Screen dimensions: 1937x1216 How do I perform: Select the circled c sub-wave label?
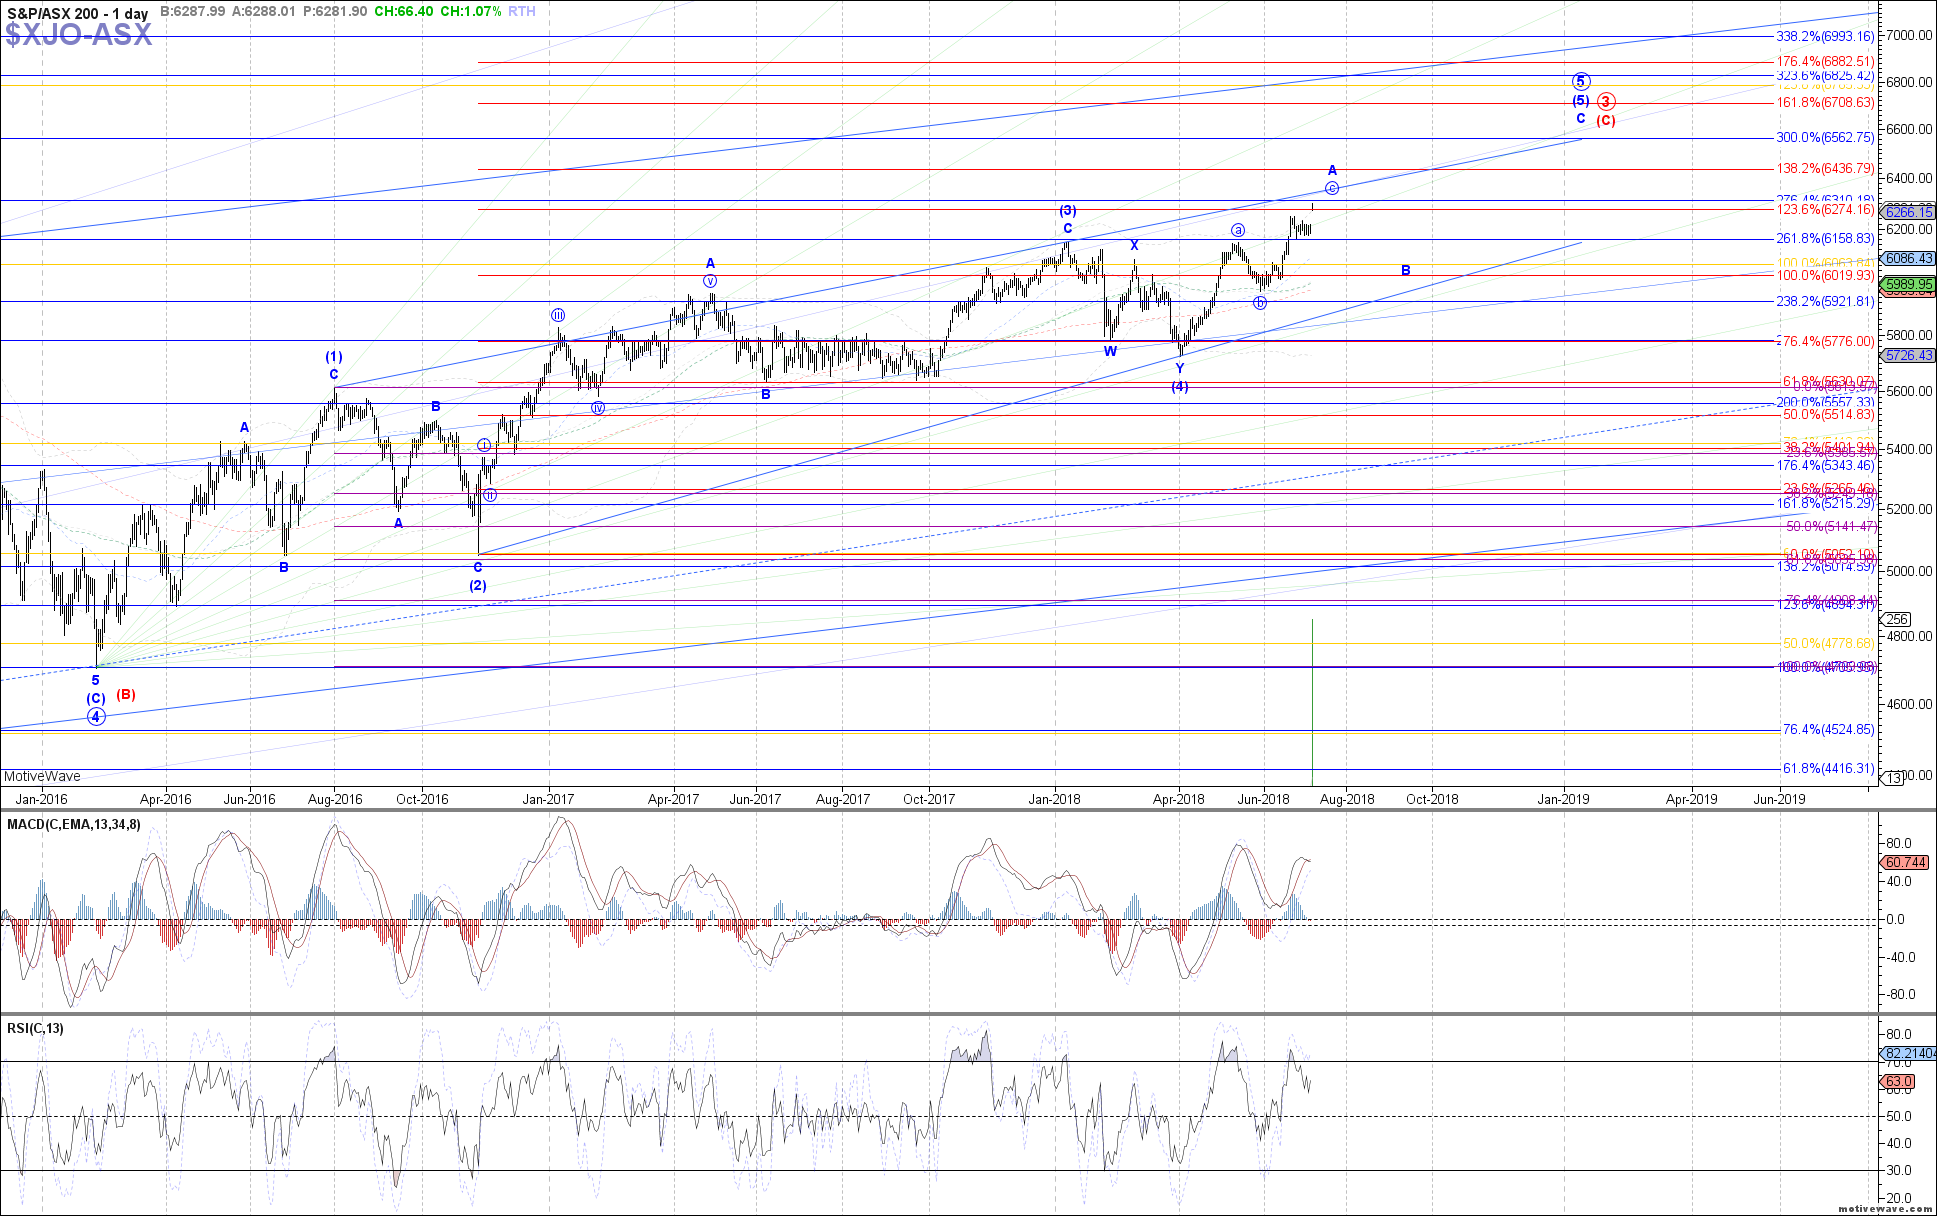click(x=1332, y=188)
